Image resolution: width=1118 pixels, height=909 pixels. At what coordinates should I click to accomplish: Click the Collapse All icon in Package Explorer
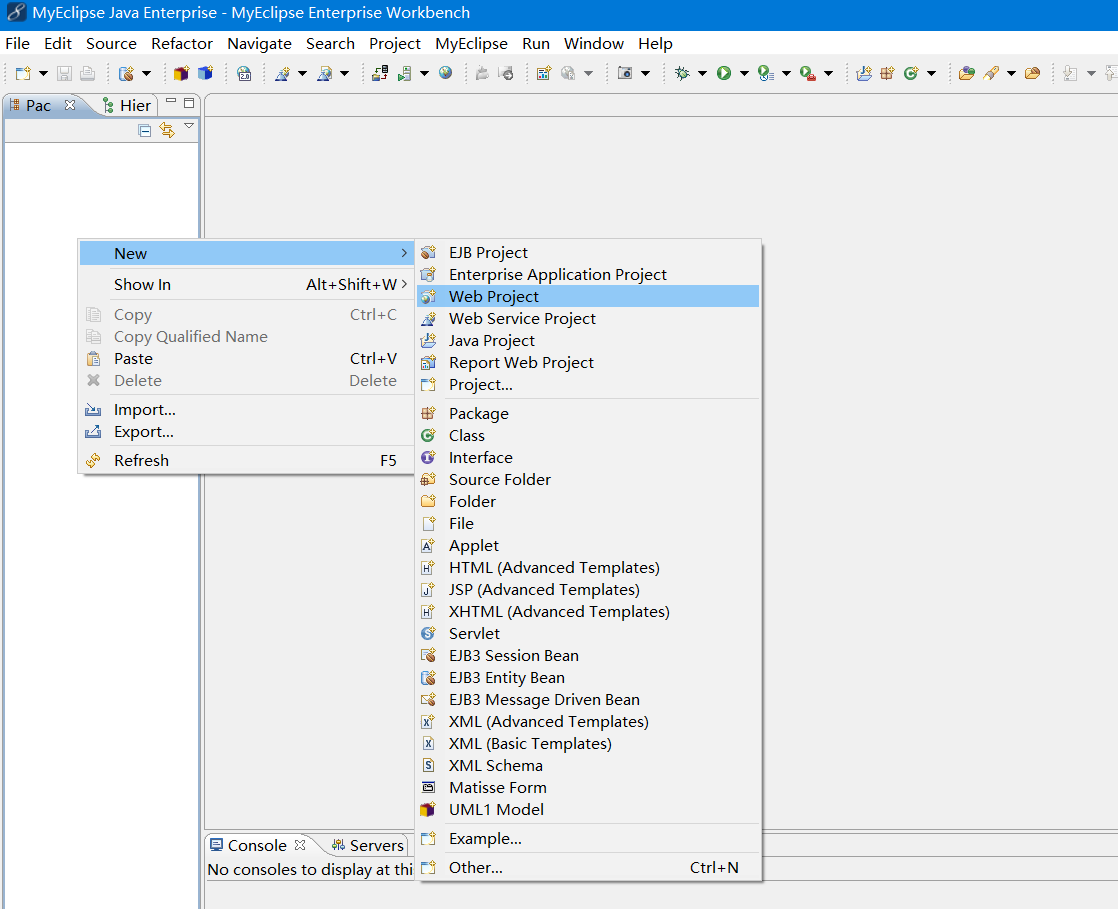tap(145, 130)
